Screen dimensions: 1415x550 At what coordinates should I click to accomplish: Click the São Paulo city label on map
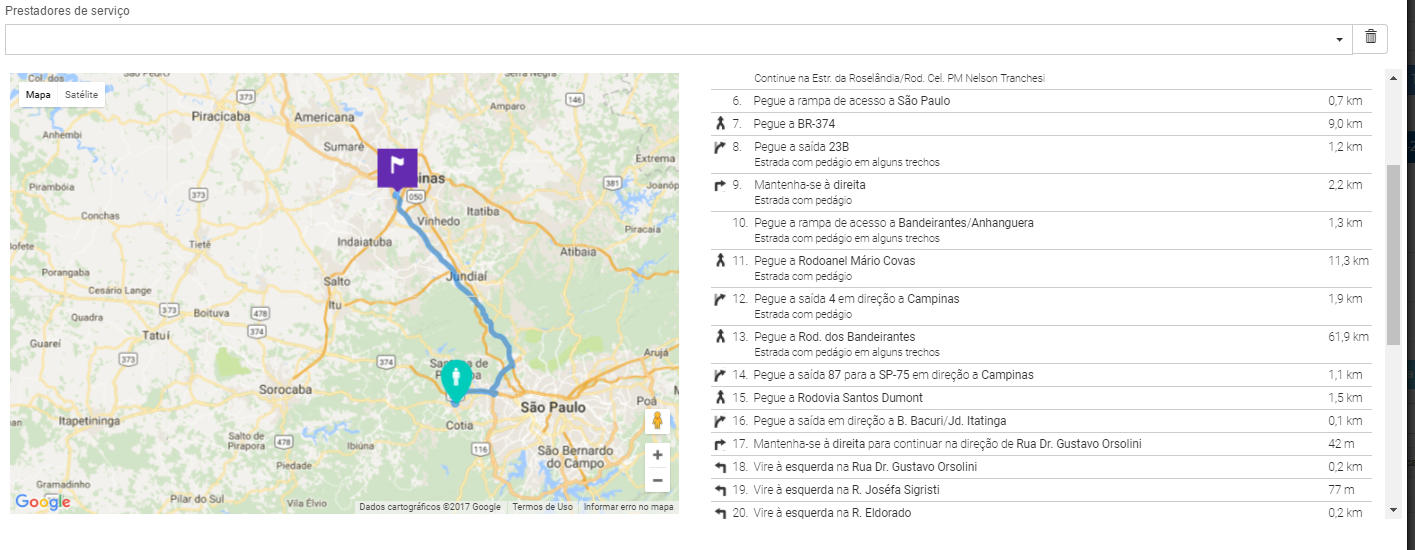(x=553, y=408)
